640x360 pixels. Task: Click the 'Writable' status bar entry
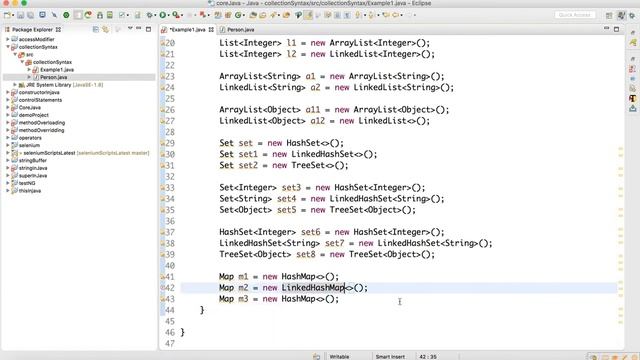(x=339, y=357)
